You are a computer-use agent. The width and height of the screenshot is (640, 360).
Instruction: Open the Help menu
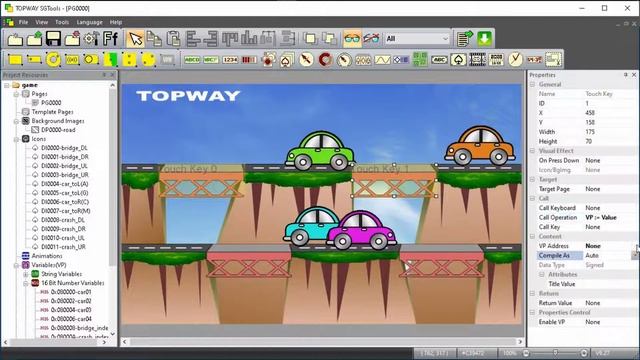pyautogui.click(x=116, y=22)
